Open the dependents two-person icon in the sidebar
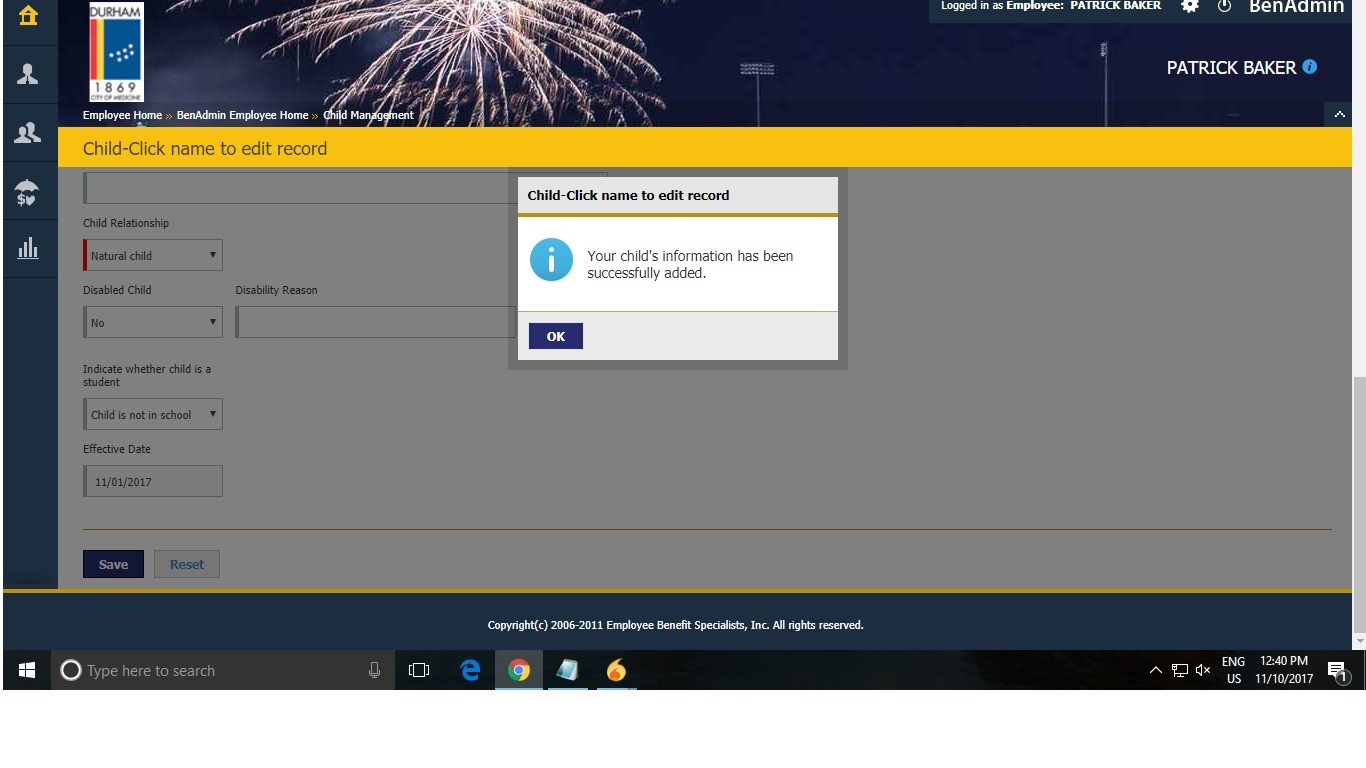Screen dimensions: 1366x768 pos(28,131)
